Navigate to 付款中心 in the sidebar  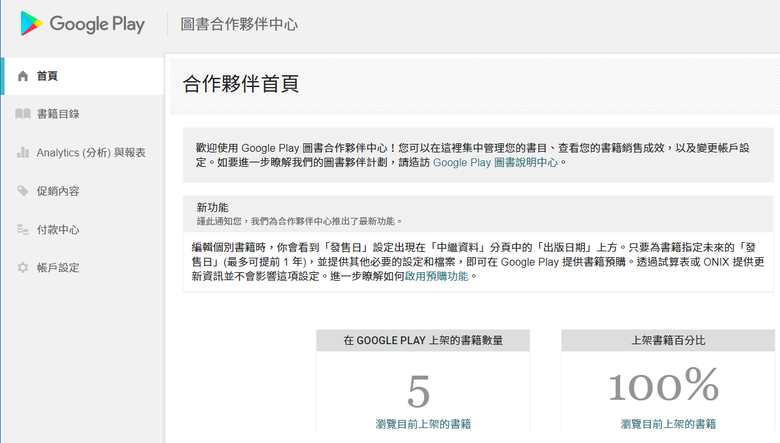click(58, 229)
